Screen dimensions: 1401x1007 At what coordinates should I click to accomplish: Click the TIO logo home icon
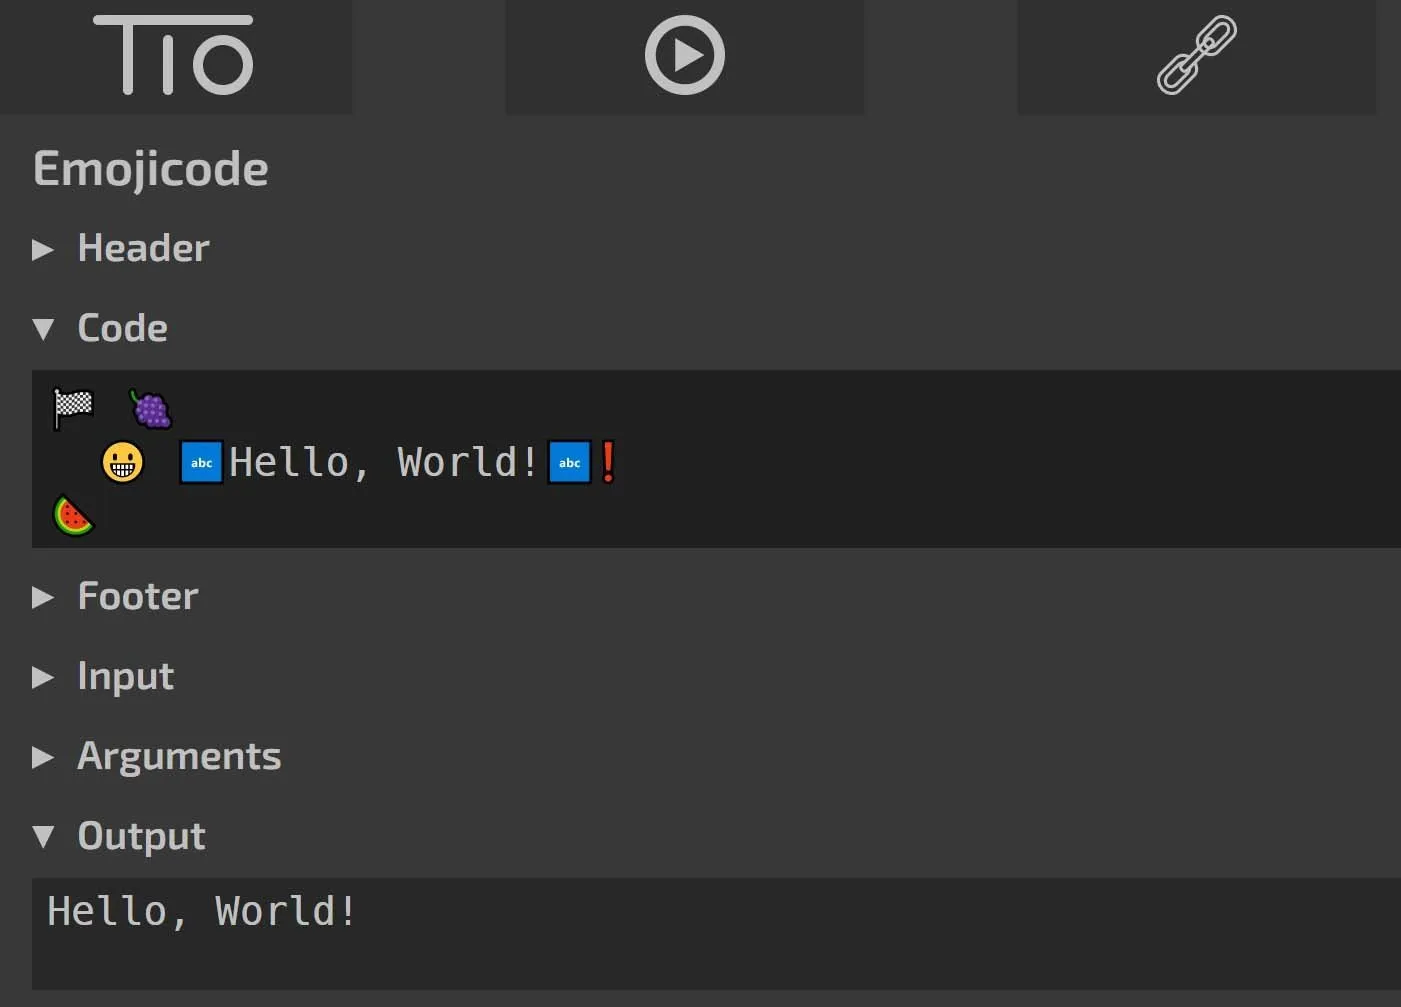[174, 56]
